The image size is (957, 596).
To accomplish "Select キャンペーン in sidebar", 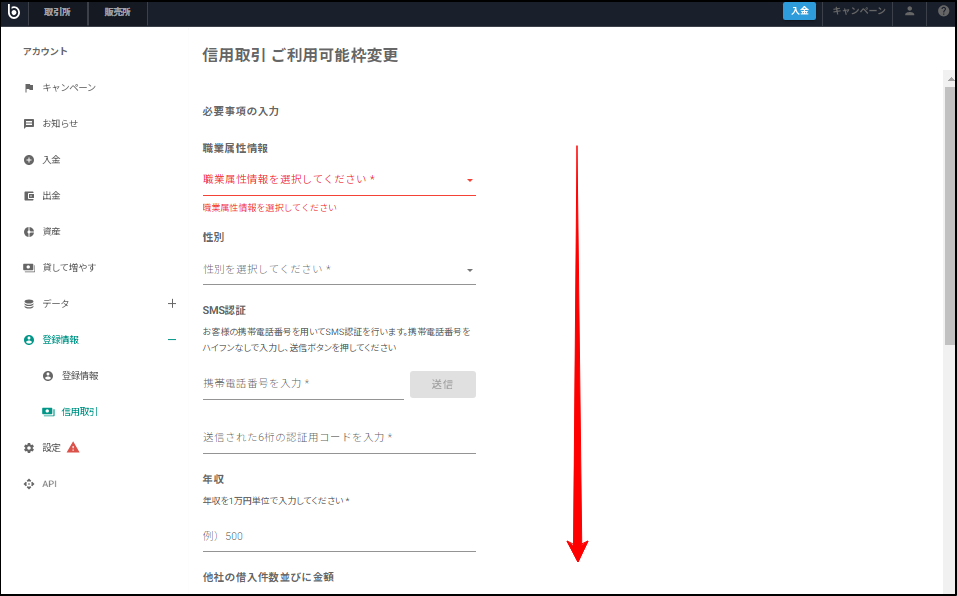I will click(x=69, y=88).
